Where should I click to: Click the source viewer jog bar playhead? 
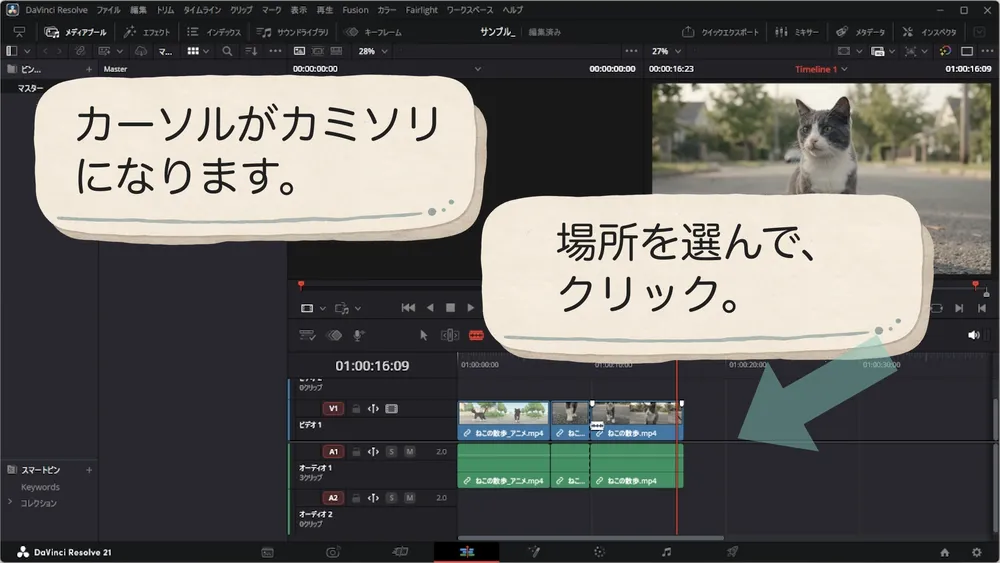point(301,285)
